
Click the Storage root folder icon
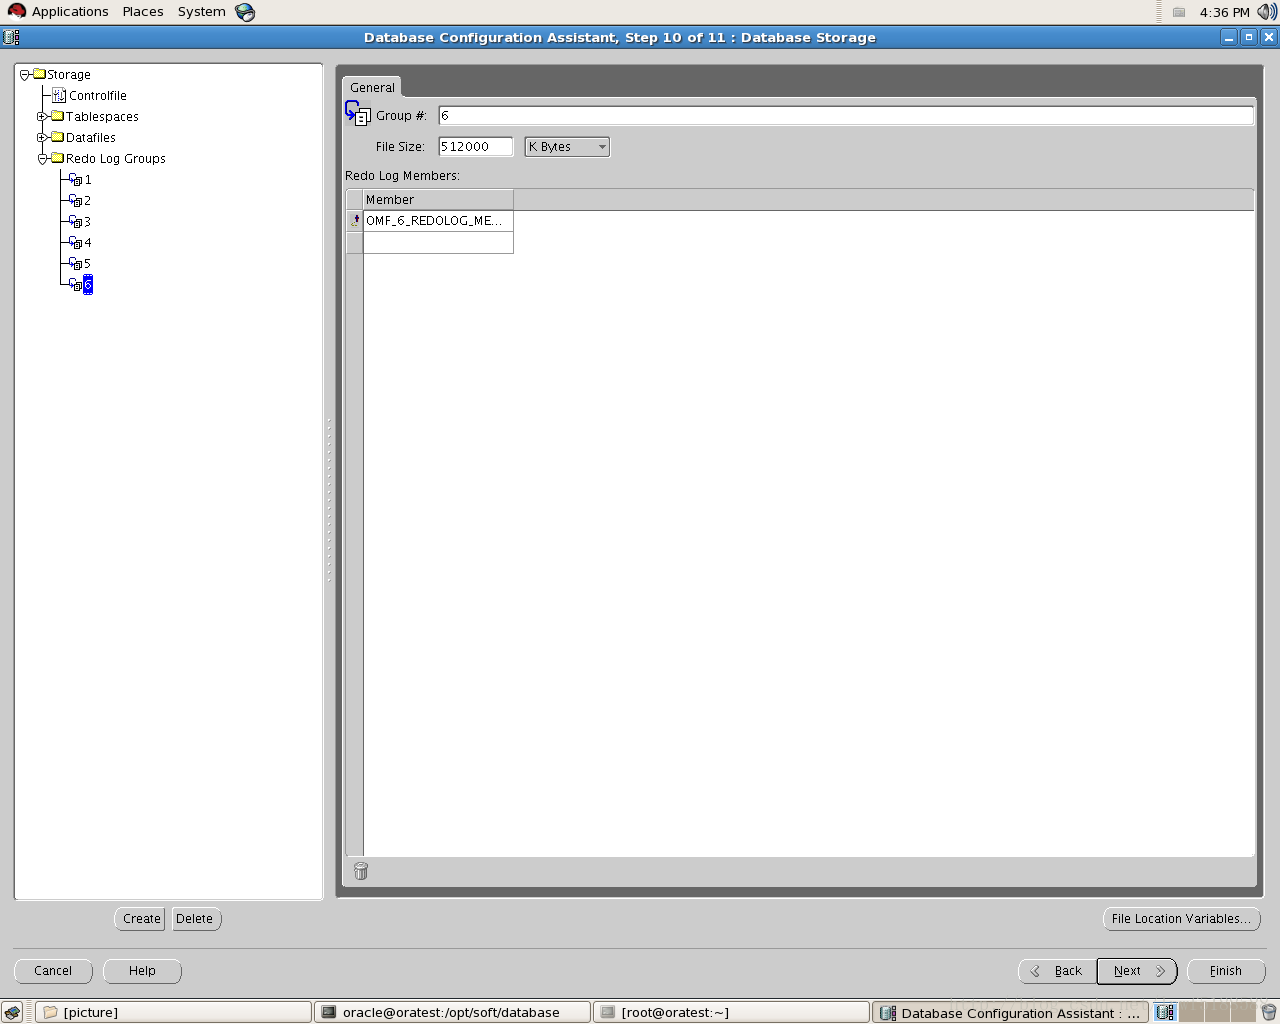click(39, 74)
